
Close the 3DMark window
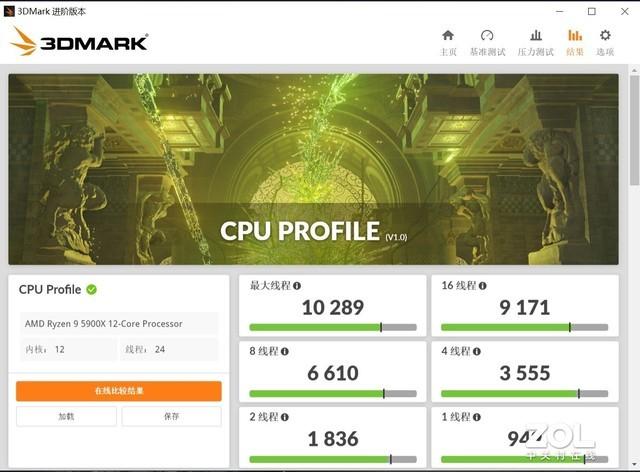pyautogui.click(x=624, y=11)
